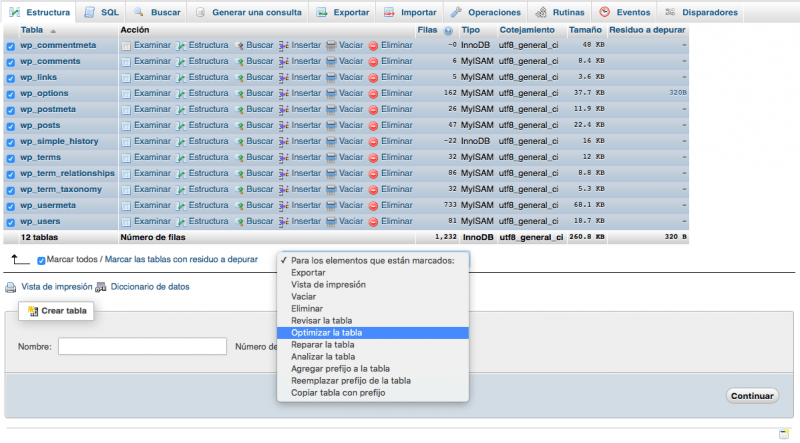The width and height of the screenshot is (800, 443).
Task: Click Insertar icon for wp_term_taxonomy
Action: coord(284,190)
